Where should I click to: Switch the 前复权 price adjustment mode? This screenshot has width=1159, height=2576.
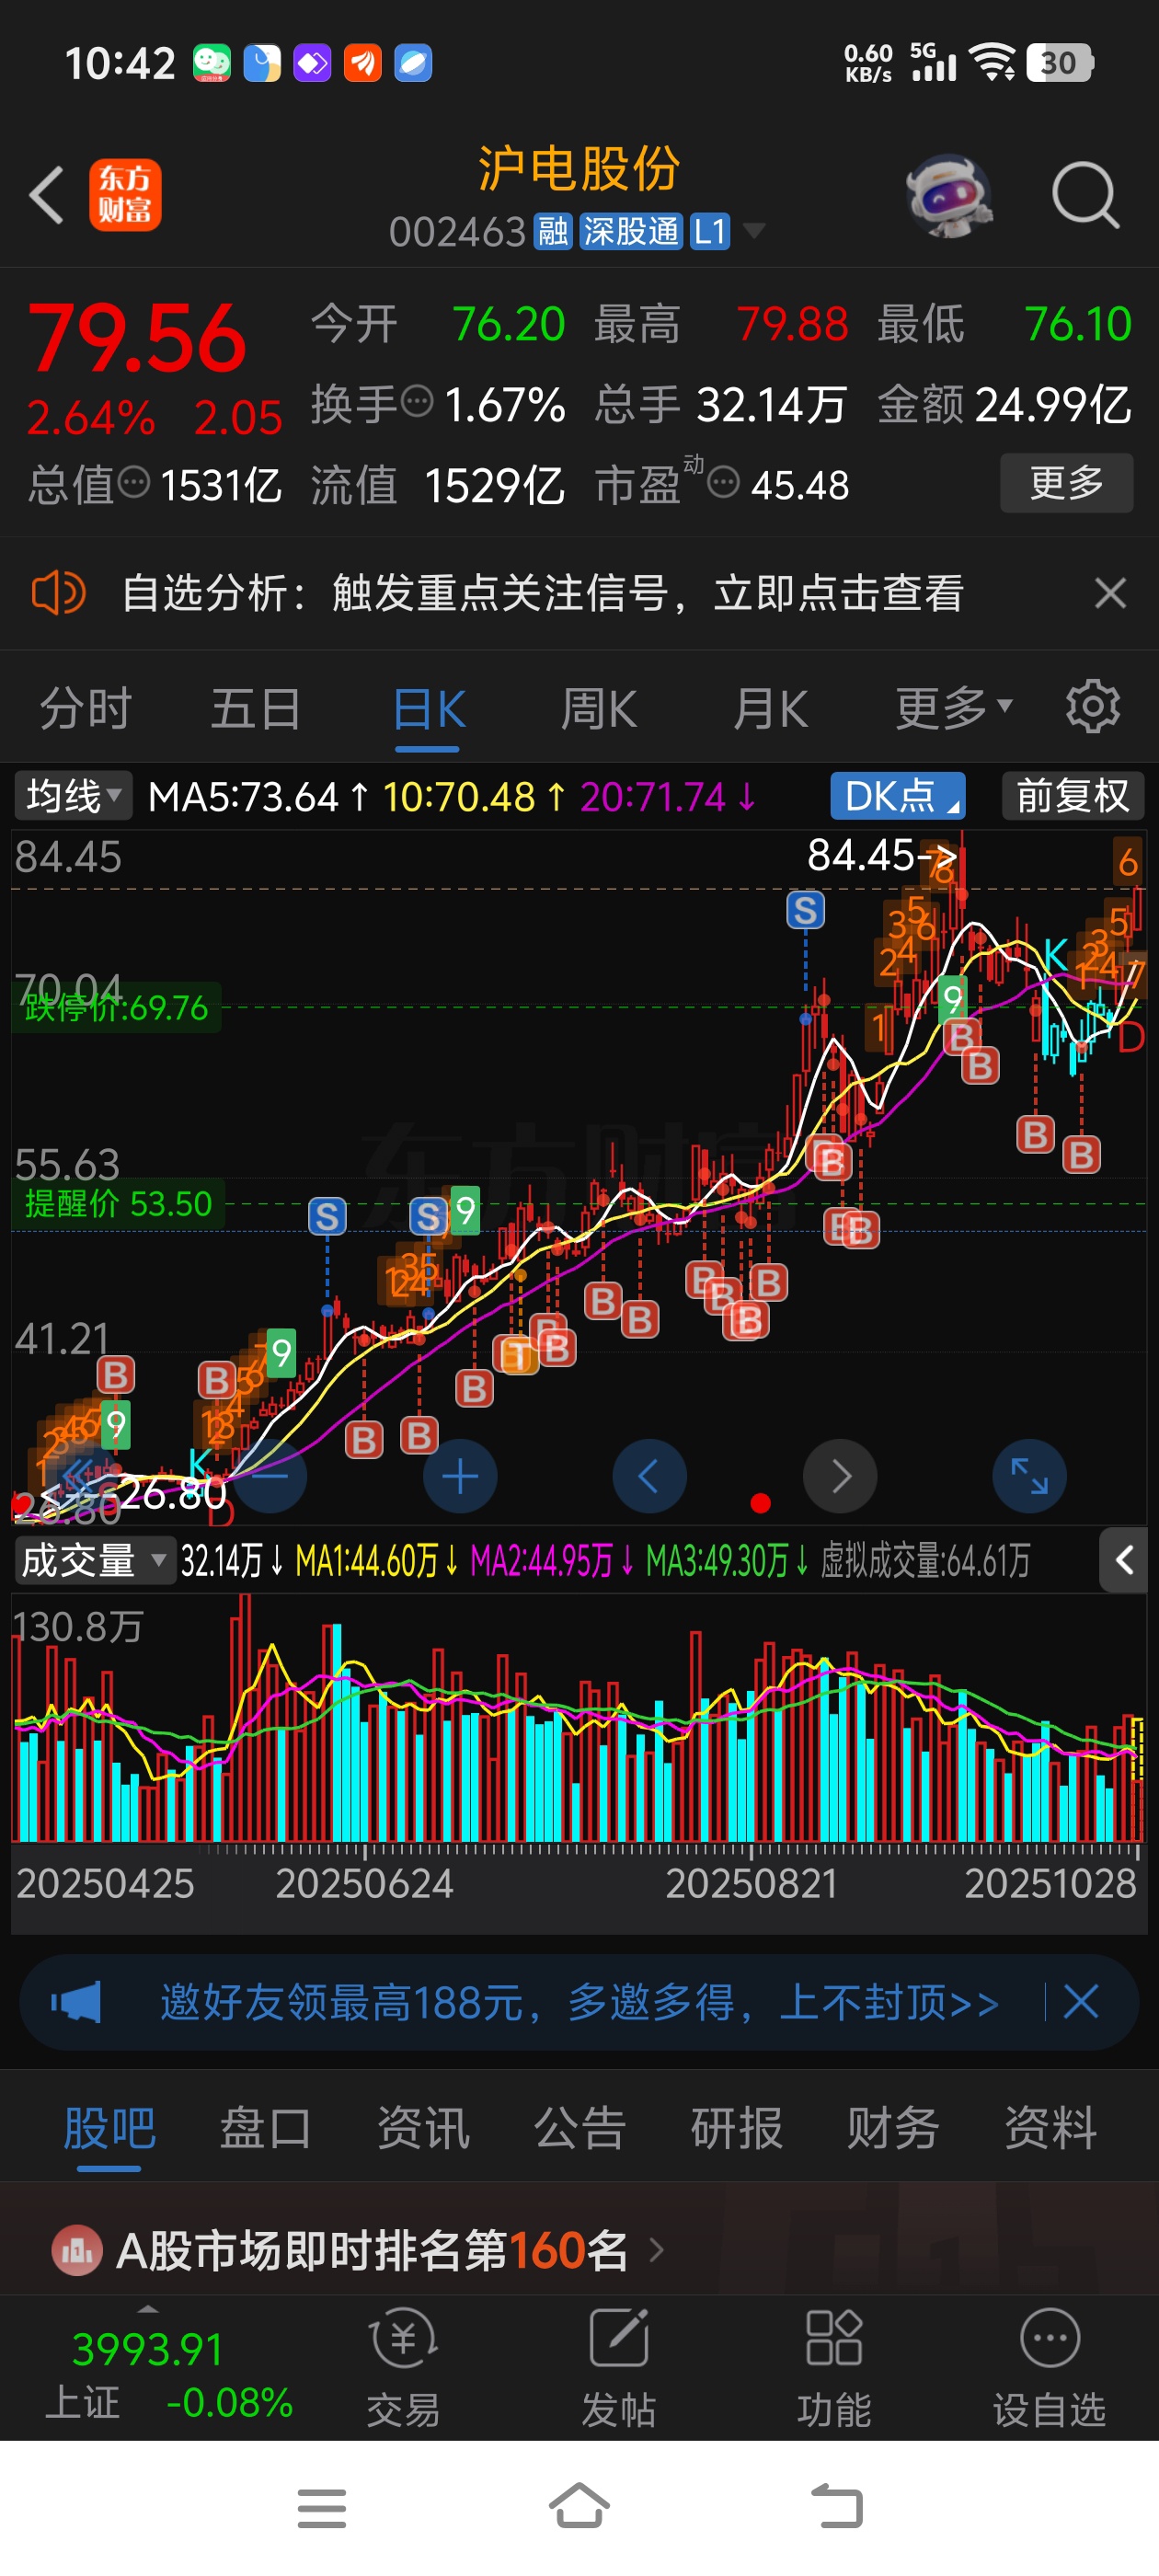click(1072, 796)
